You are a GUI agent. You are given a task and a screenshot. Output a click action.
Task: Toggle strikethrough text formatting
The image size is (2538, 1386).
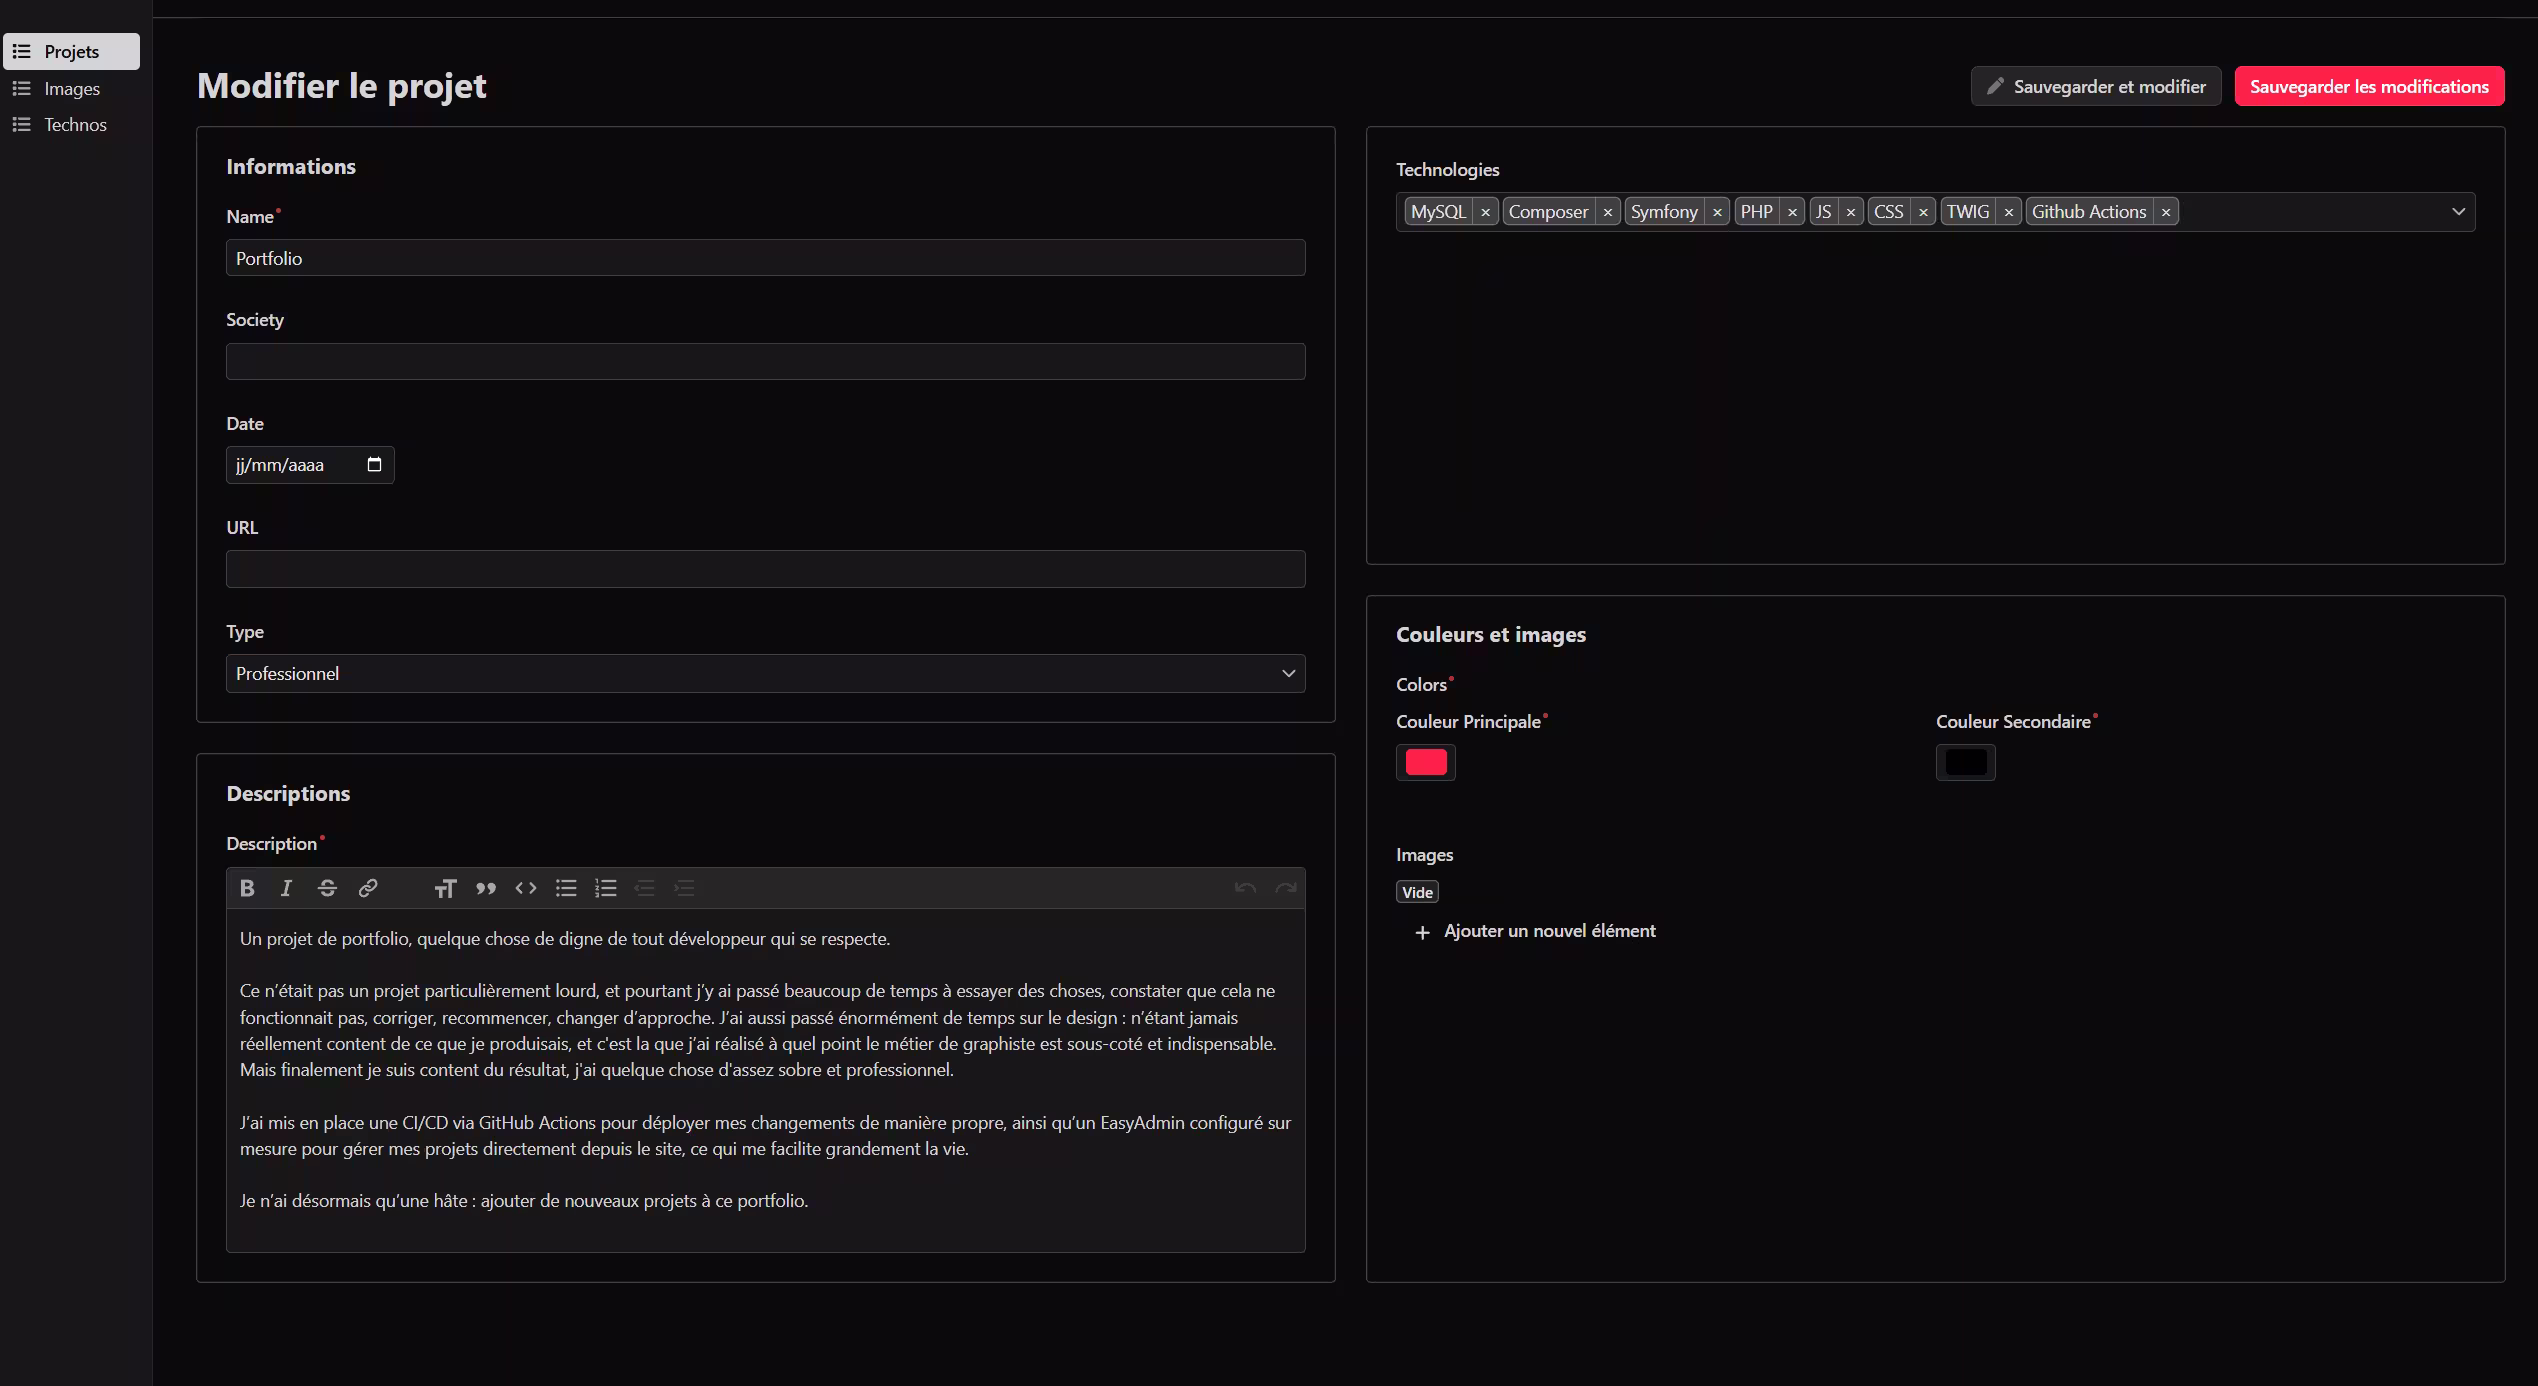coord(327,888)
